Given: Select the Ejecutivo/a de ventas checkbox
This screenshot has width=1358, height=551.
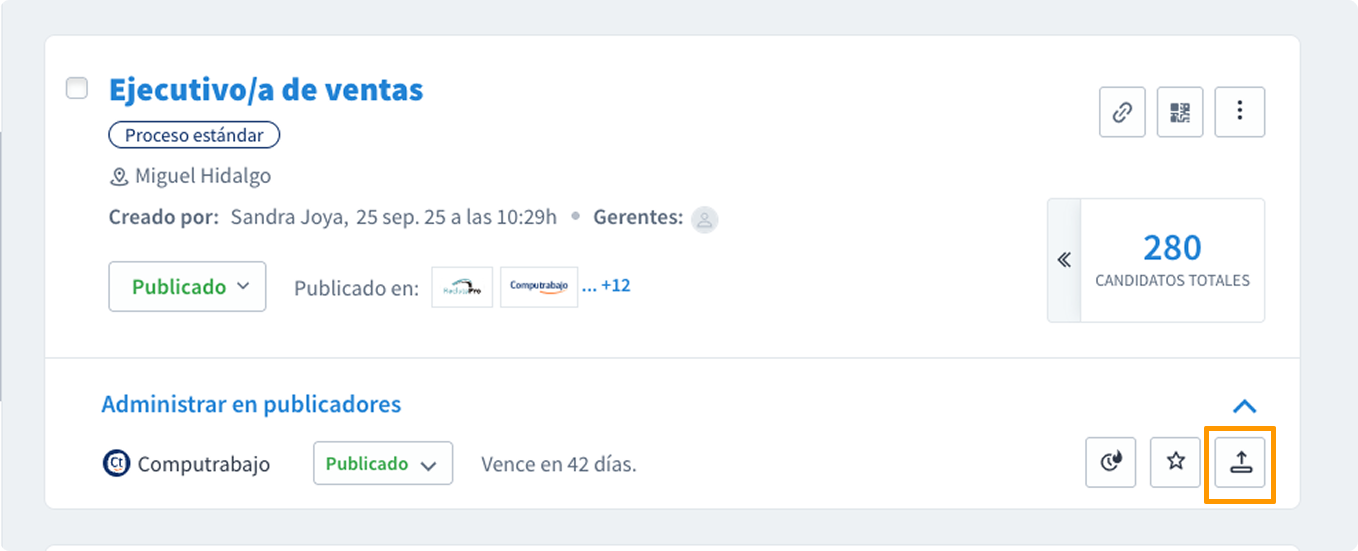Looking at the screenshot, I should [77, 88].
